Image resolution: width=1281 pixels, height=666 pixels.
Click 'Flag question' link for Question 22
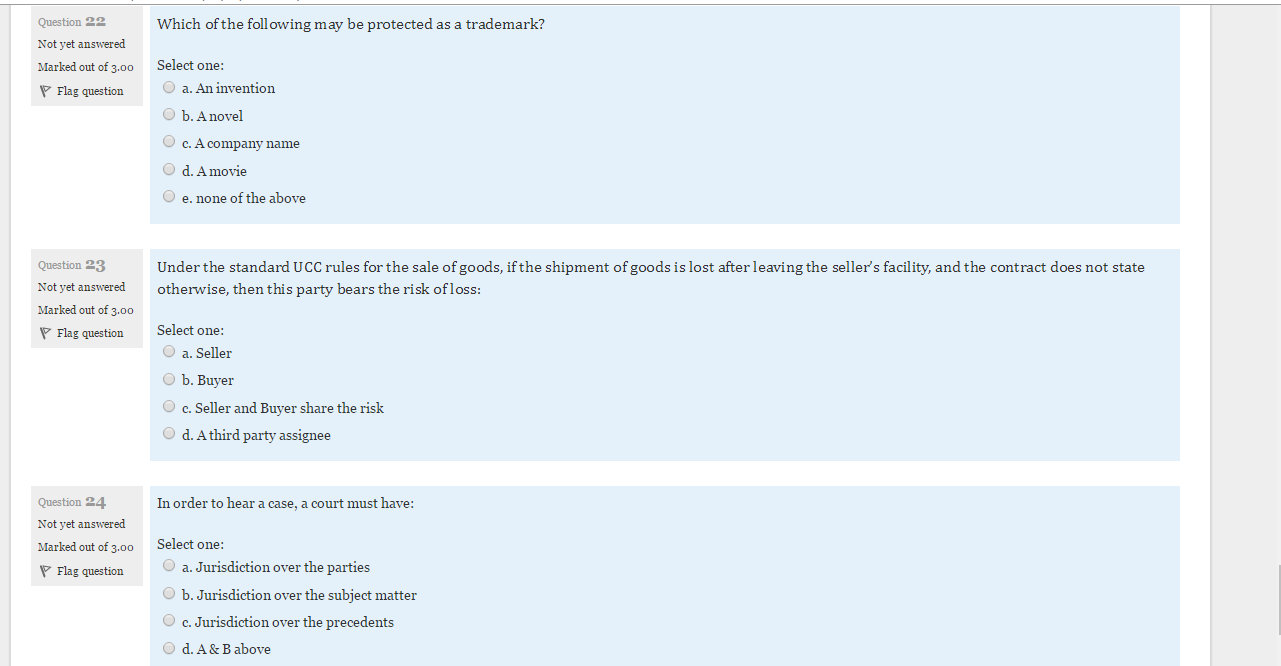pyautogui.click(x=90, y=91)
